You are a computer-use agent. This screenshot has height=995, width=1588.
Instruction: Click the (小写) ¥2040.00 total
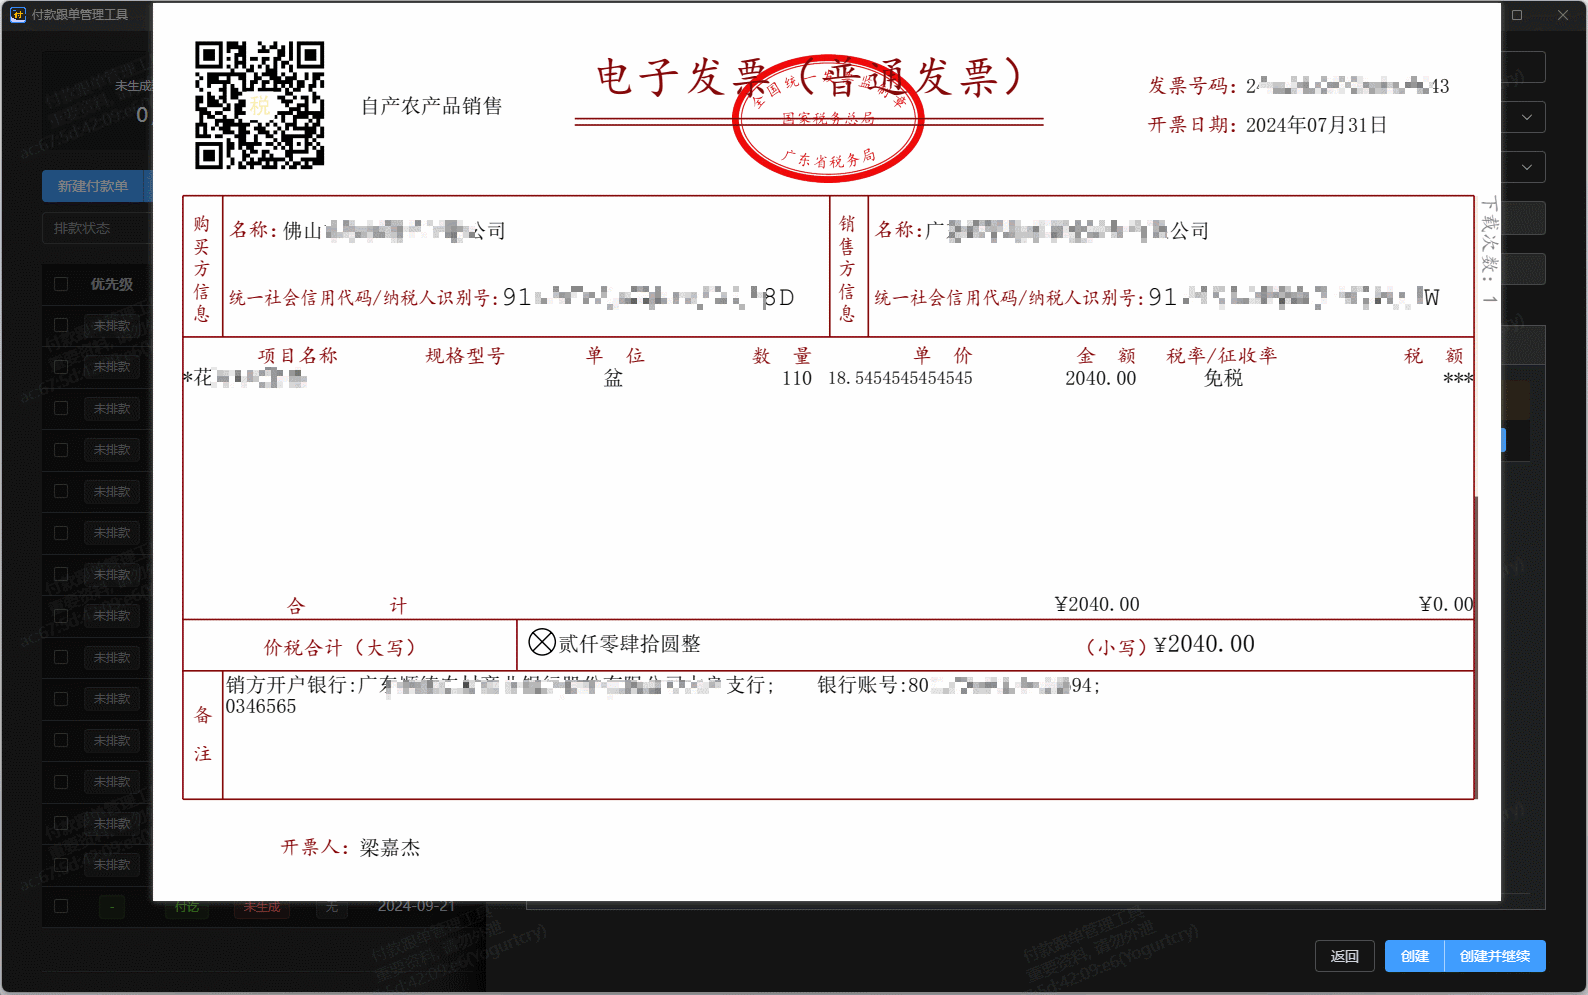point(1170,645)
